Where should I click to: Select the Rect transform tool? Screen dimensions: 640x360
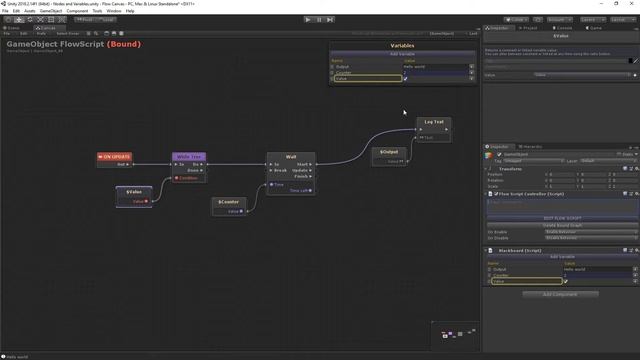[51, 20]
